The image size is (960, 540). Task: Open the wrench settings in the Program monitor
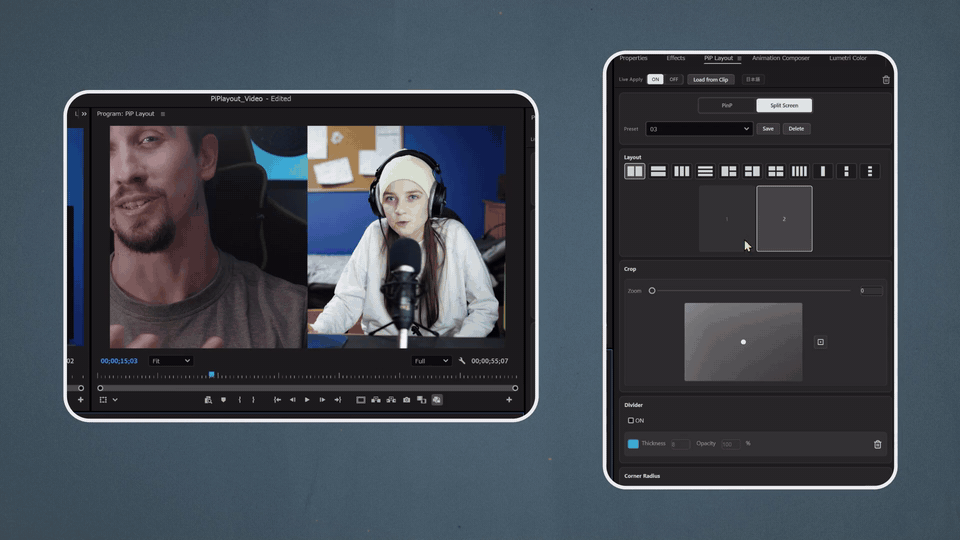(462, 361)
